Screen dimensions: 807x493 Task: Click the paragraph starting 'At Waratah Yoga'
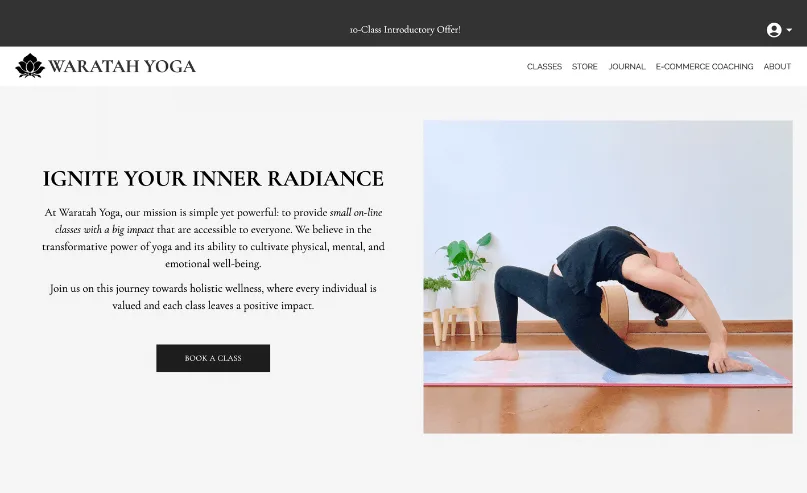click(x=213, y=238)
